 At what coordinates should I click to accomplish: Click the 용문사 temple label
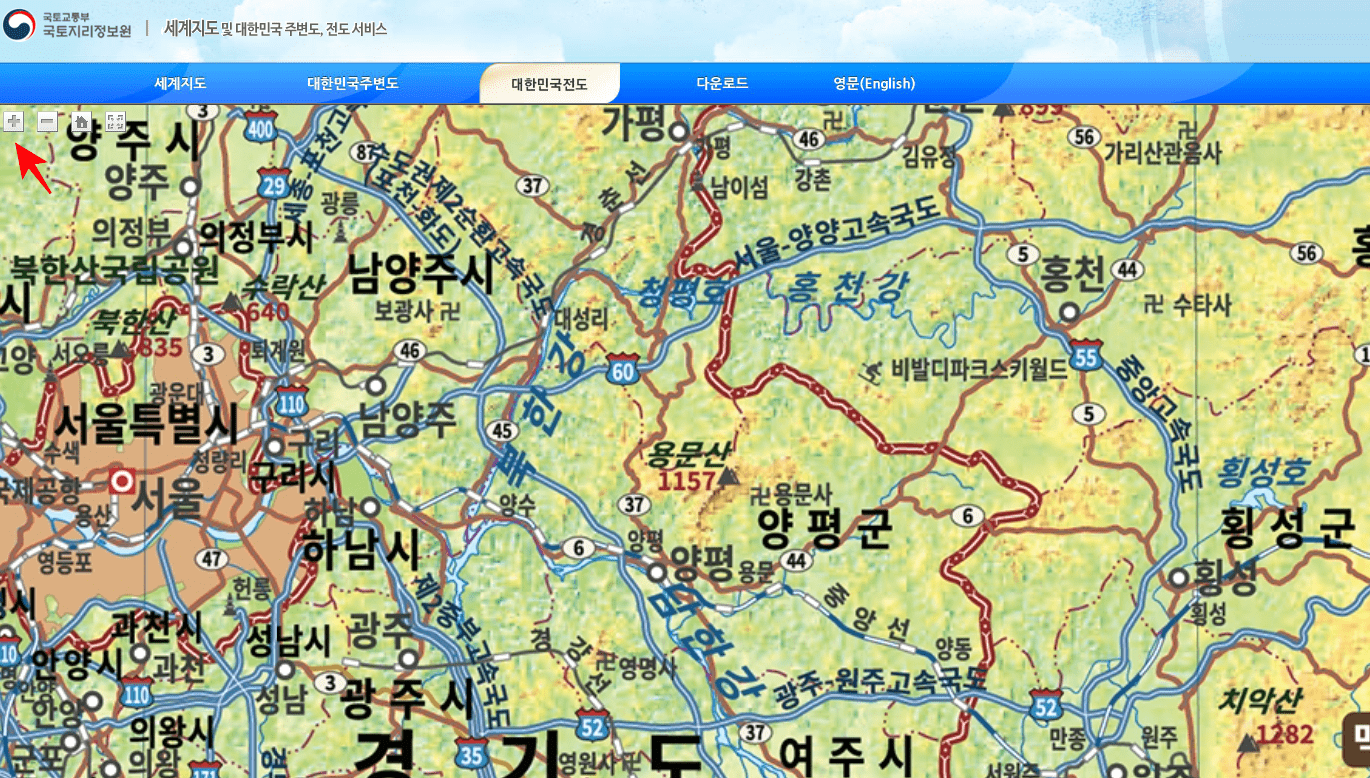(x=804, y=493)
